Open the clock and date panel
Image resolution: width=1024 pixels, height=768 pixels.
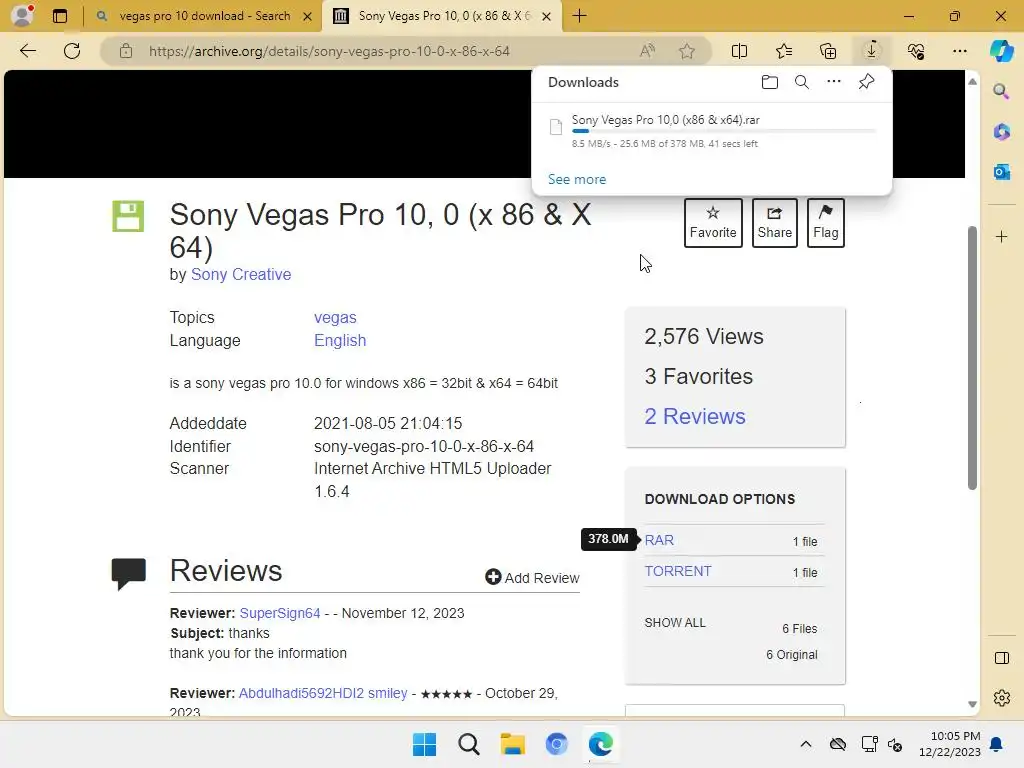950,744
